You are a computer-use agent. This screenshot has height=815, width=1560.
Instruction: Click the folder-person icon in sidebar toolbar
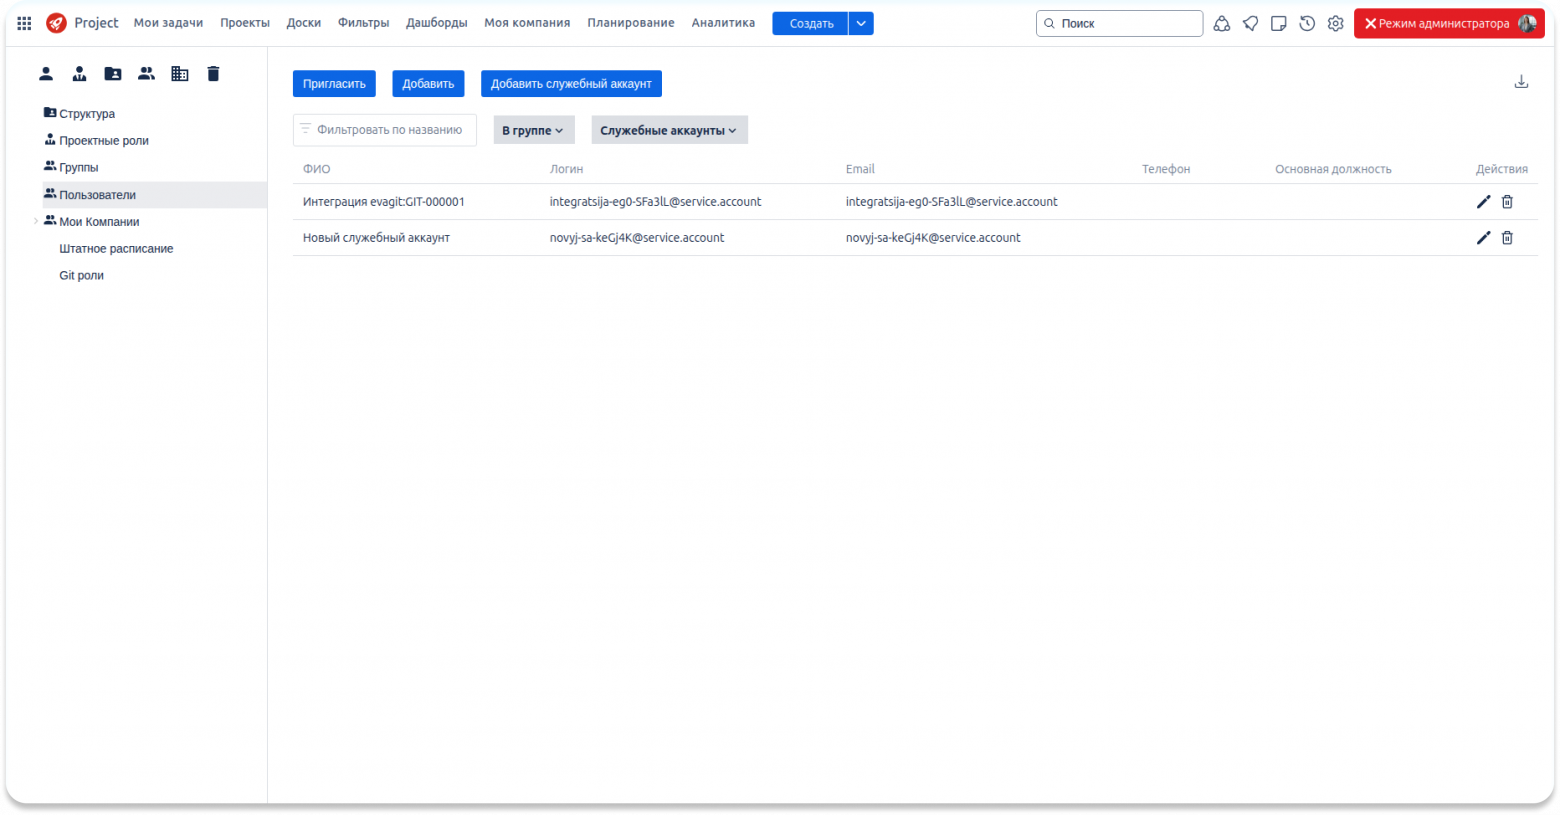(113, 73)
